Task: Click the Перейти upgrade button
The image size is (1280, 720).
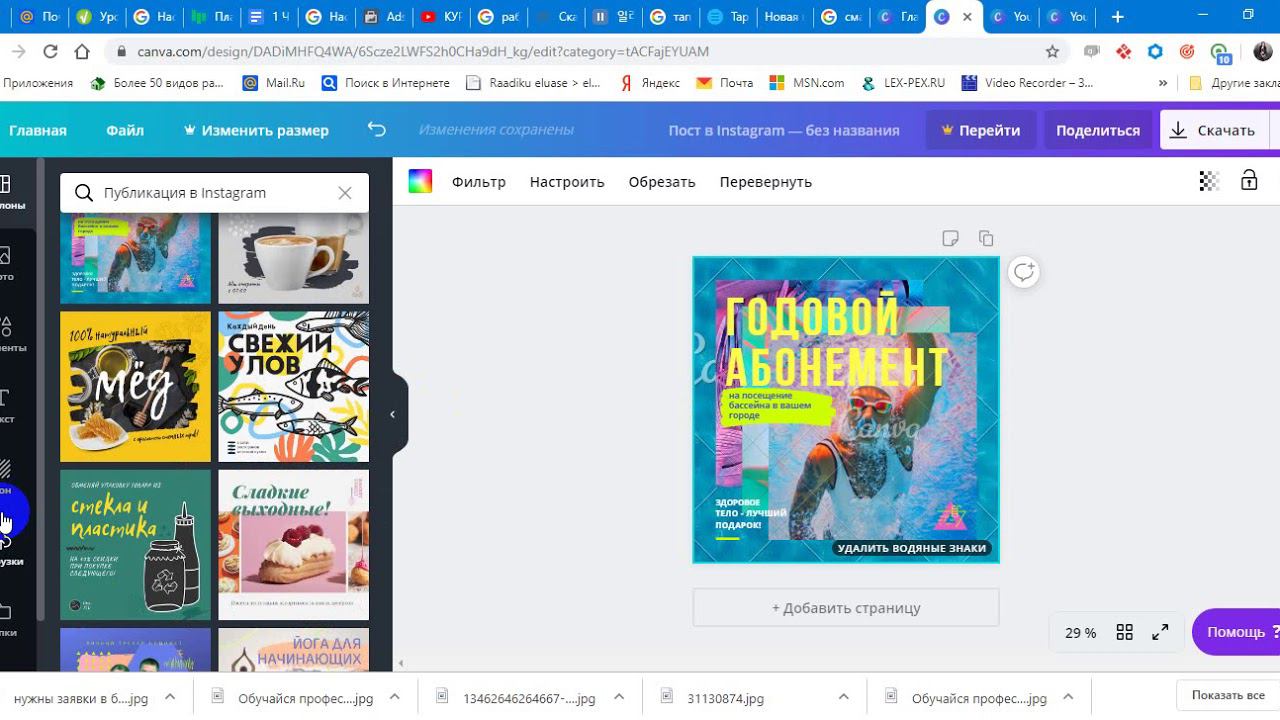Action: pyautogui.click(x=981, y=130)
